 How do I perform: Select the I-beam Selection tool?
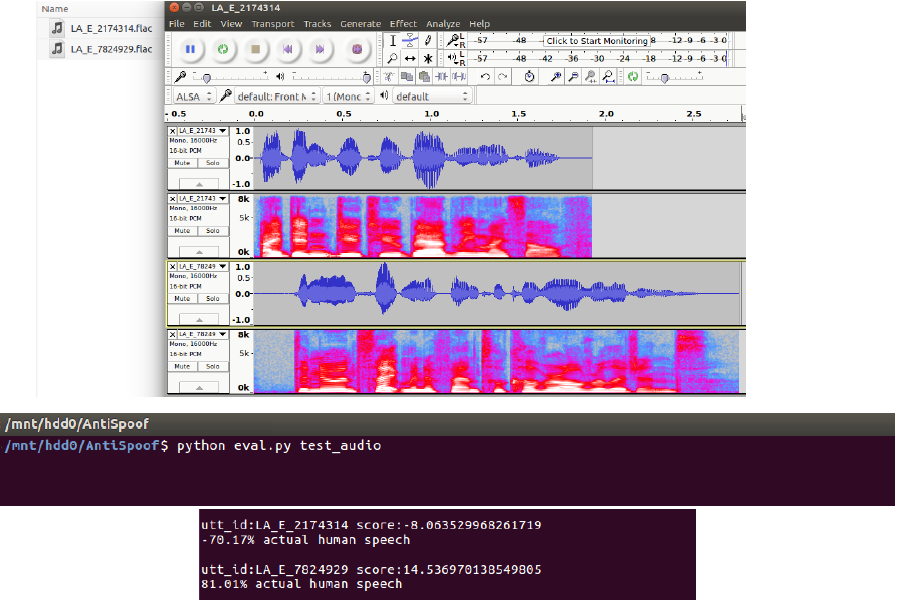[x=392, y=40]
